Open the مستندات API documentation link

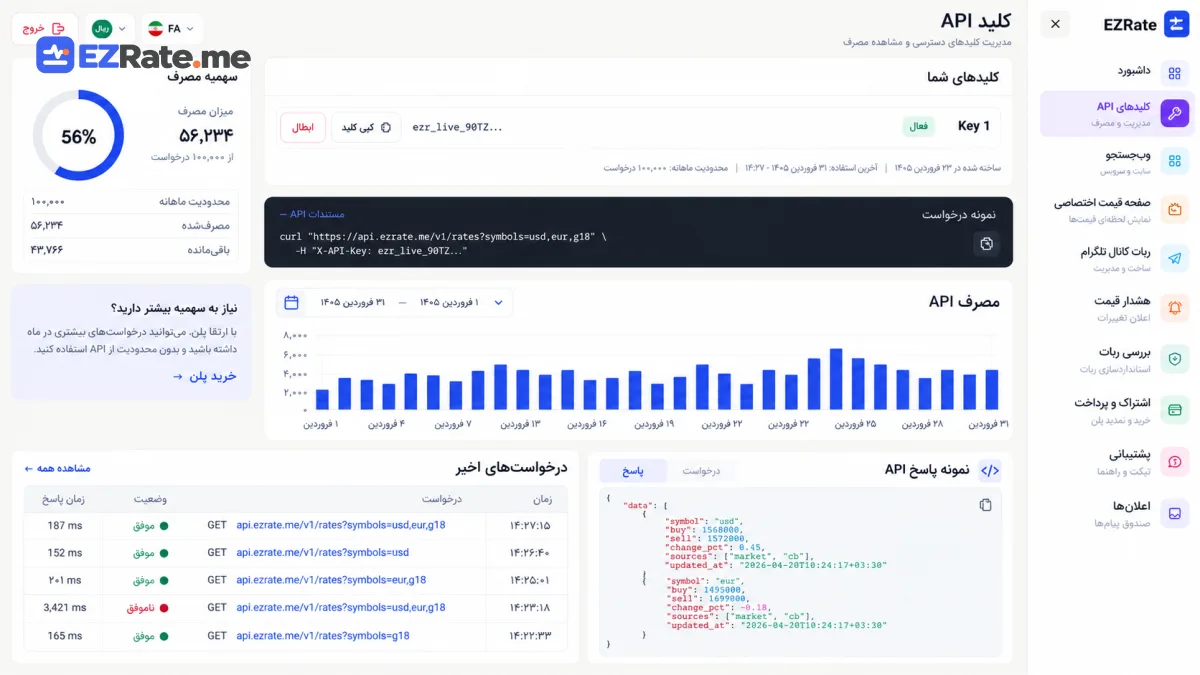312,214
